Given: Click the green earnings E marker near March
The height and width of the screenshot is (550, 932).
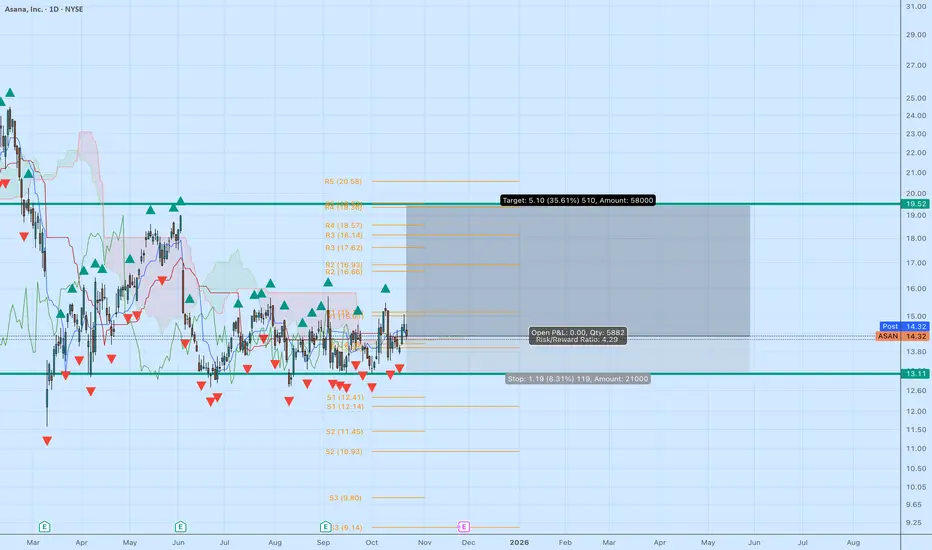Looking at the screenshot, I should tap(44, 526).
